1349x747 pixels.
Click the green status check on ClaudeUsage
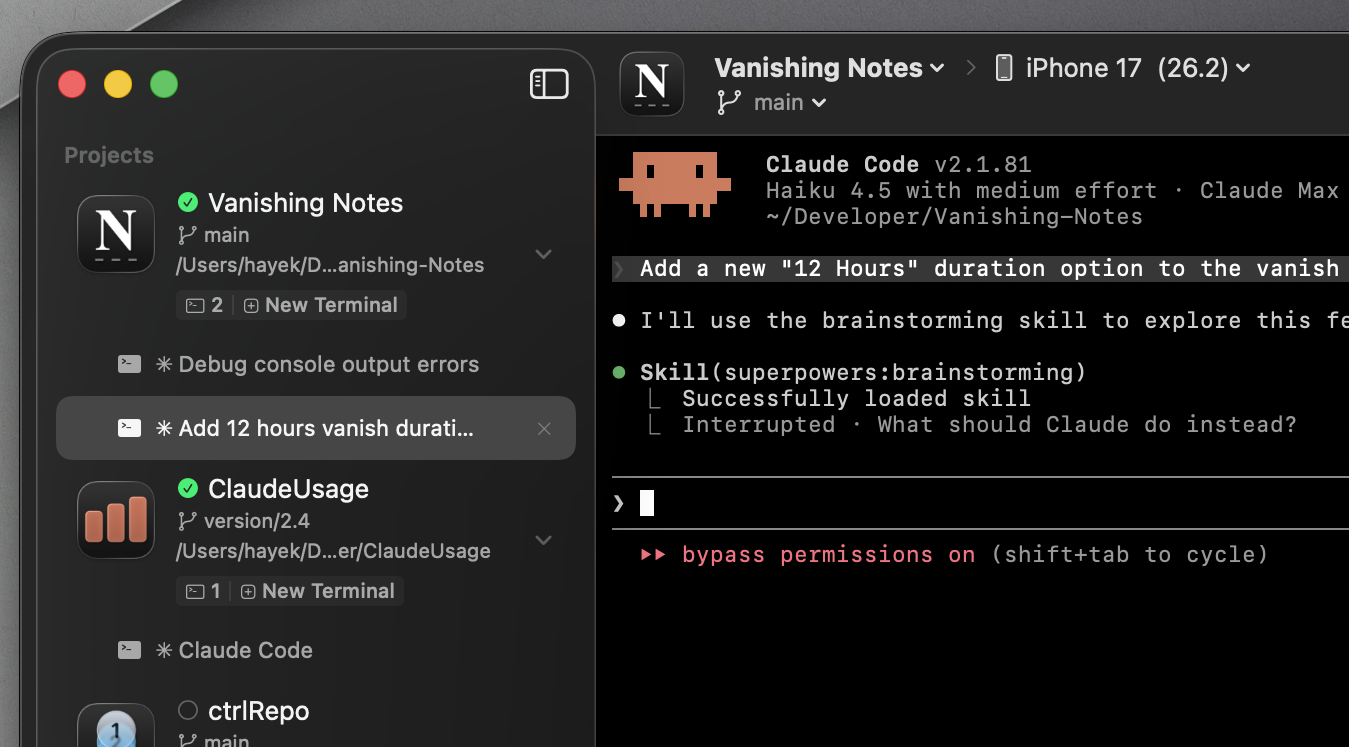point(188,488)
